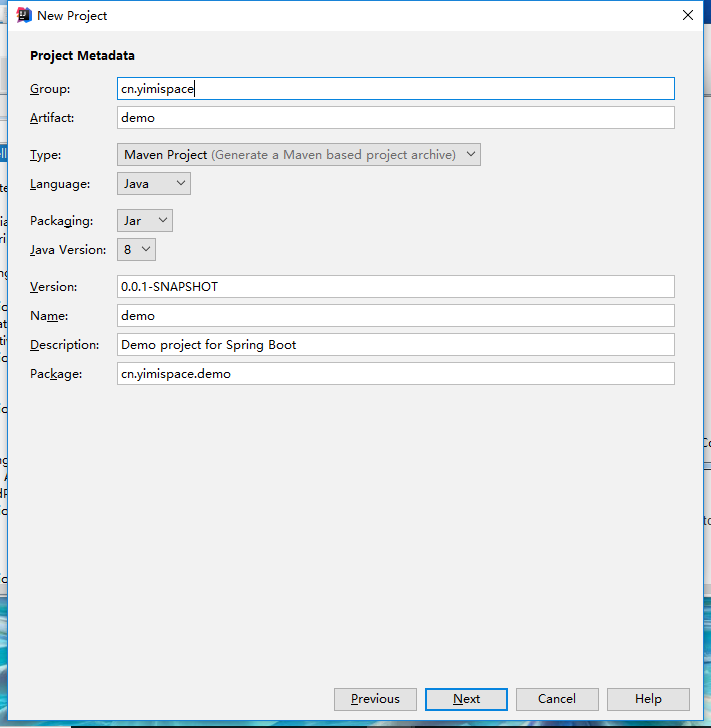Proceed with the Next button
Viewport: 711px width, 728px height.
point(466,699)
